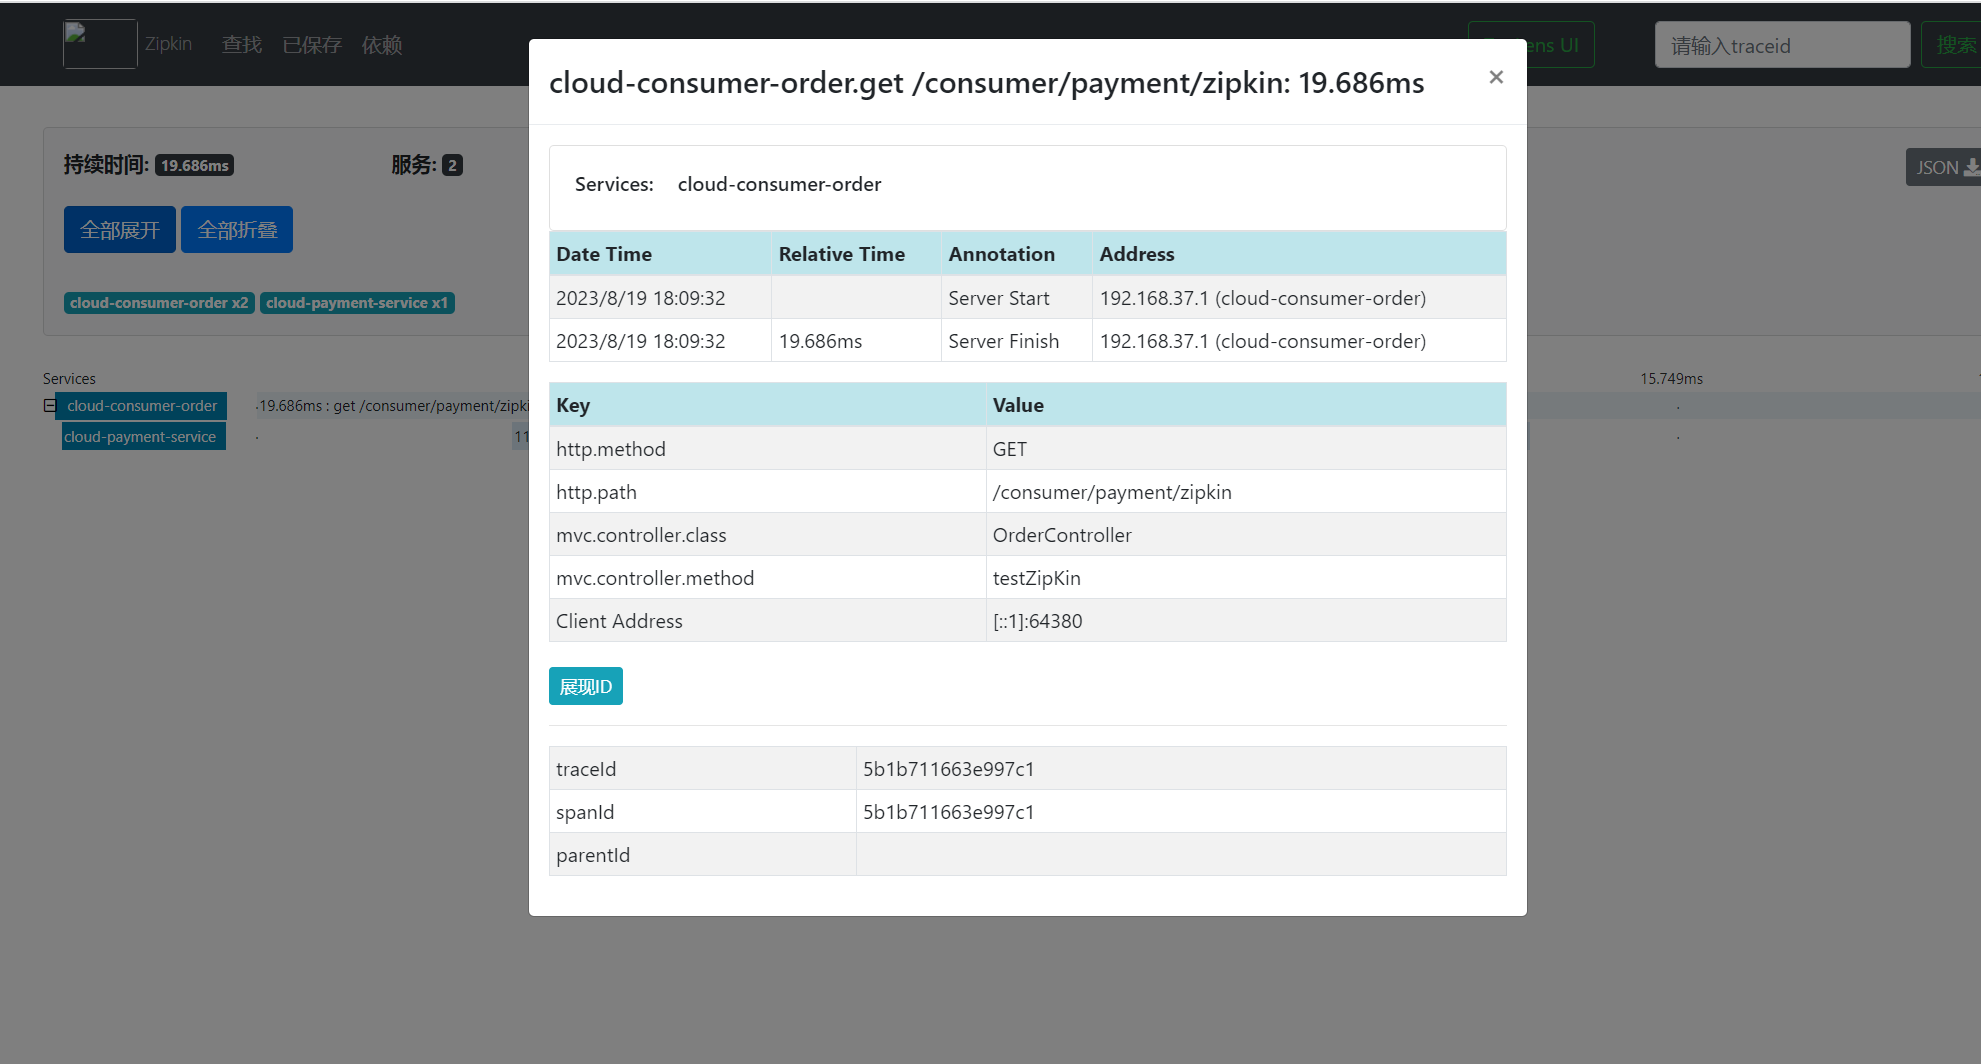Click the /consumer/payment/zipkin path value

tap(1112, 492)
